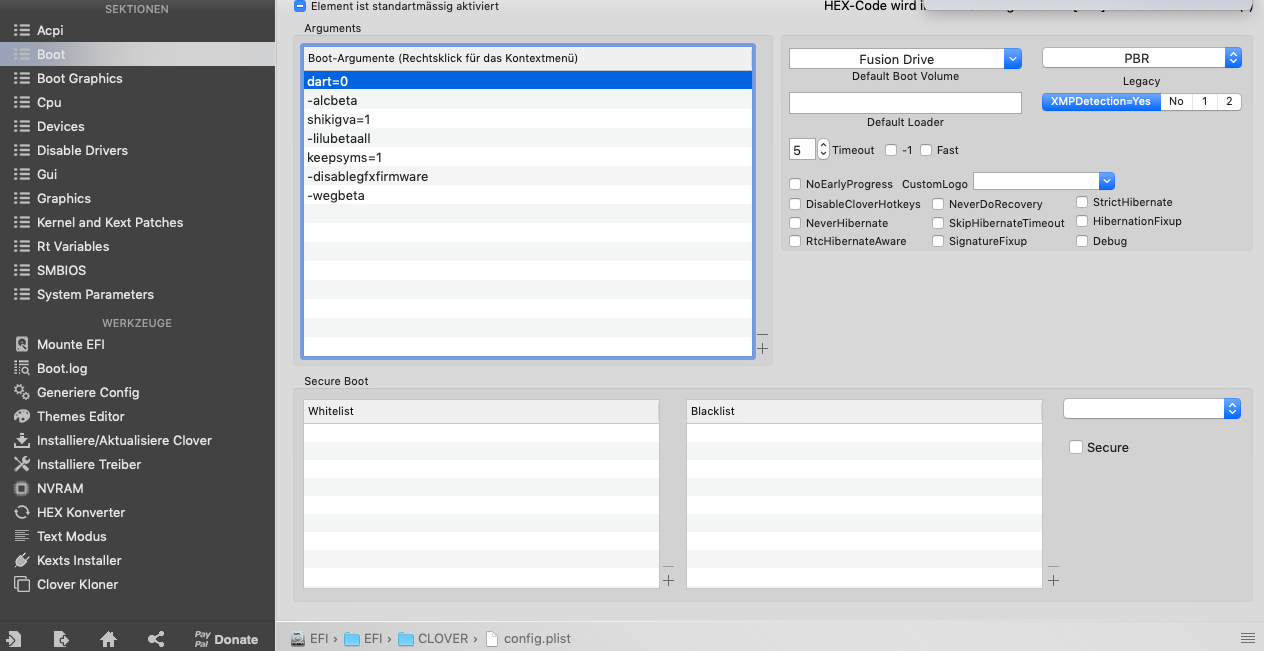Tick the HibernationFixup checkbox
Screen dimensions: 1264x651
pyautogui.click(x=1082, y=221)
